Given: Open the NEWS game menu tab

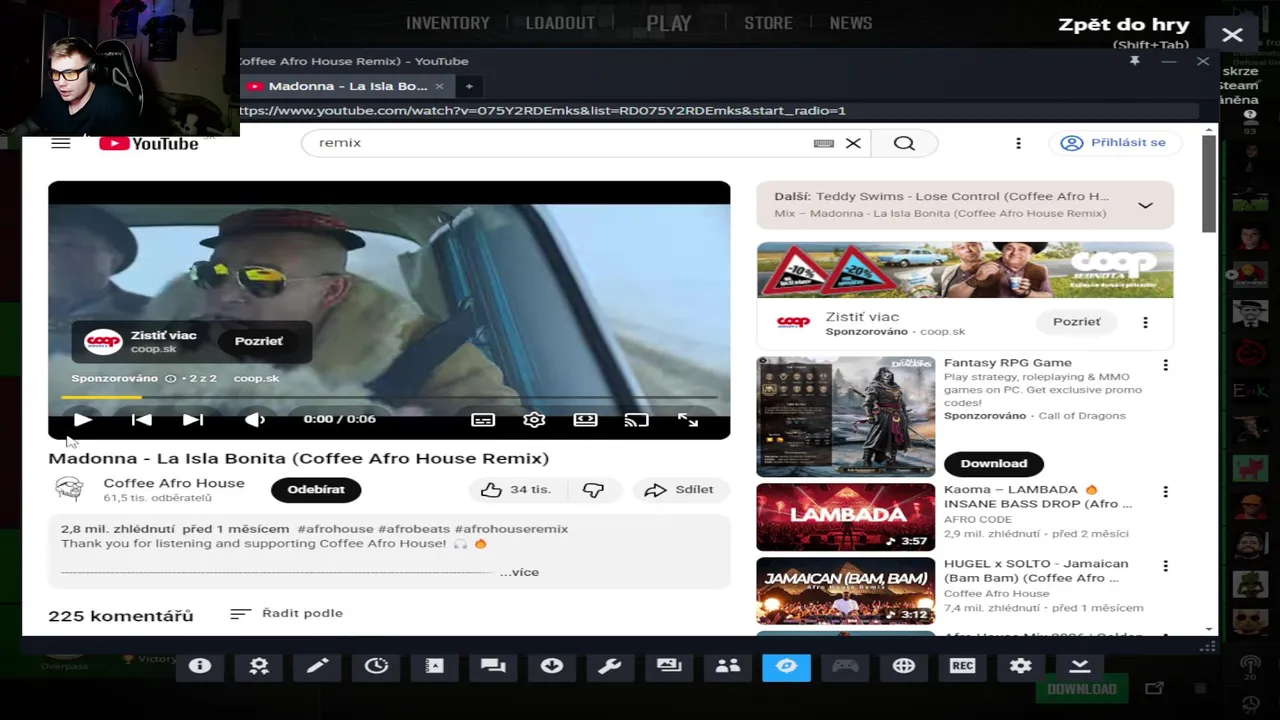Looking at the screenshot, I should click(851, 23).
